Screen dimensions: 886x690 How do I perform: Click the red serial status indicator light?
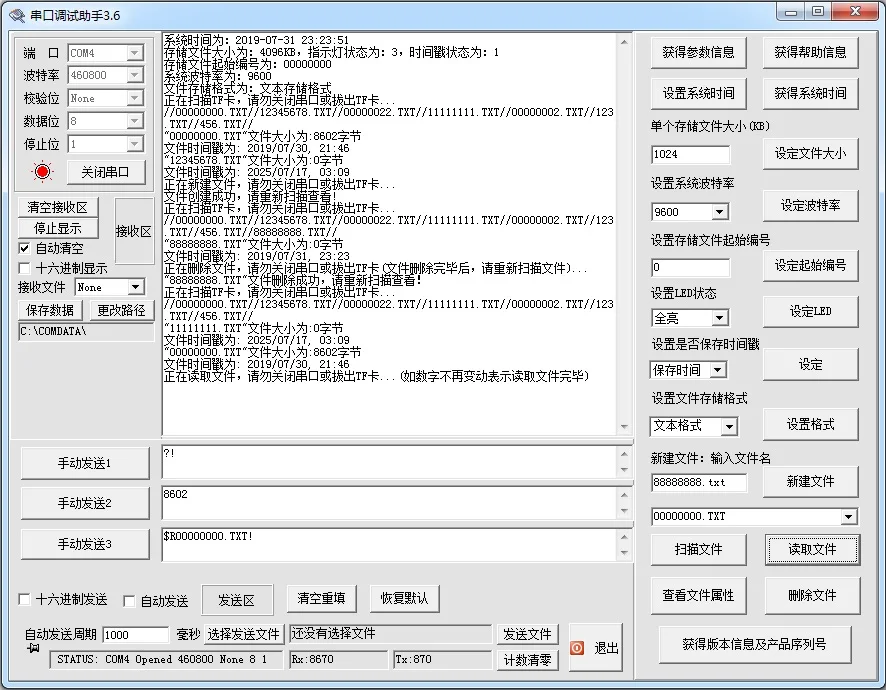(42, 172)
